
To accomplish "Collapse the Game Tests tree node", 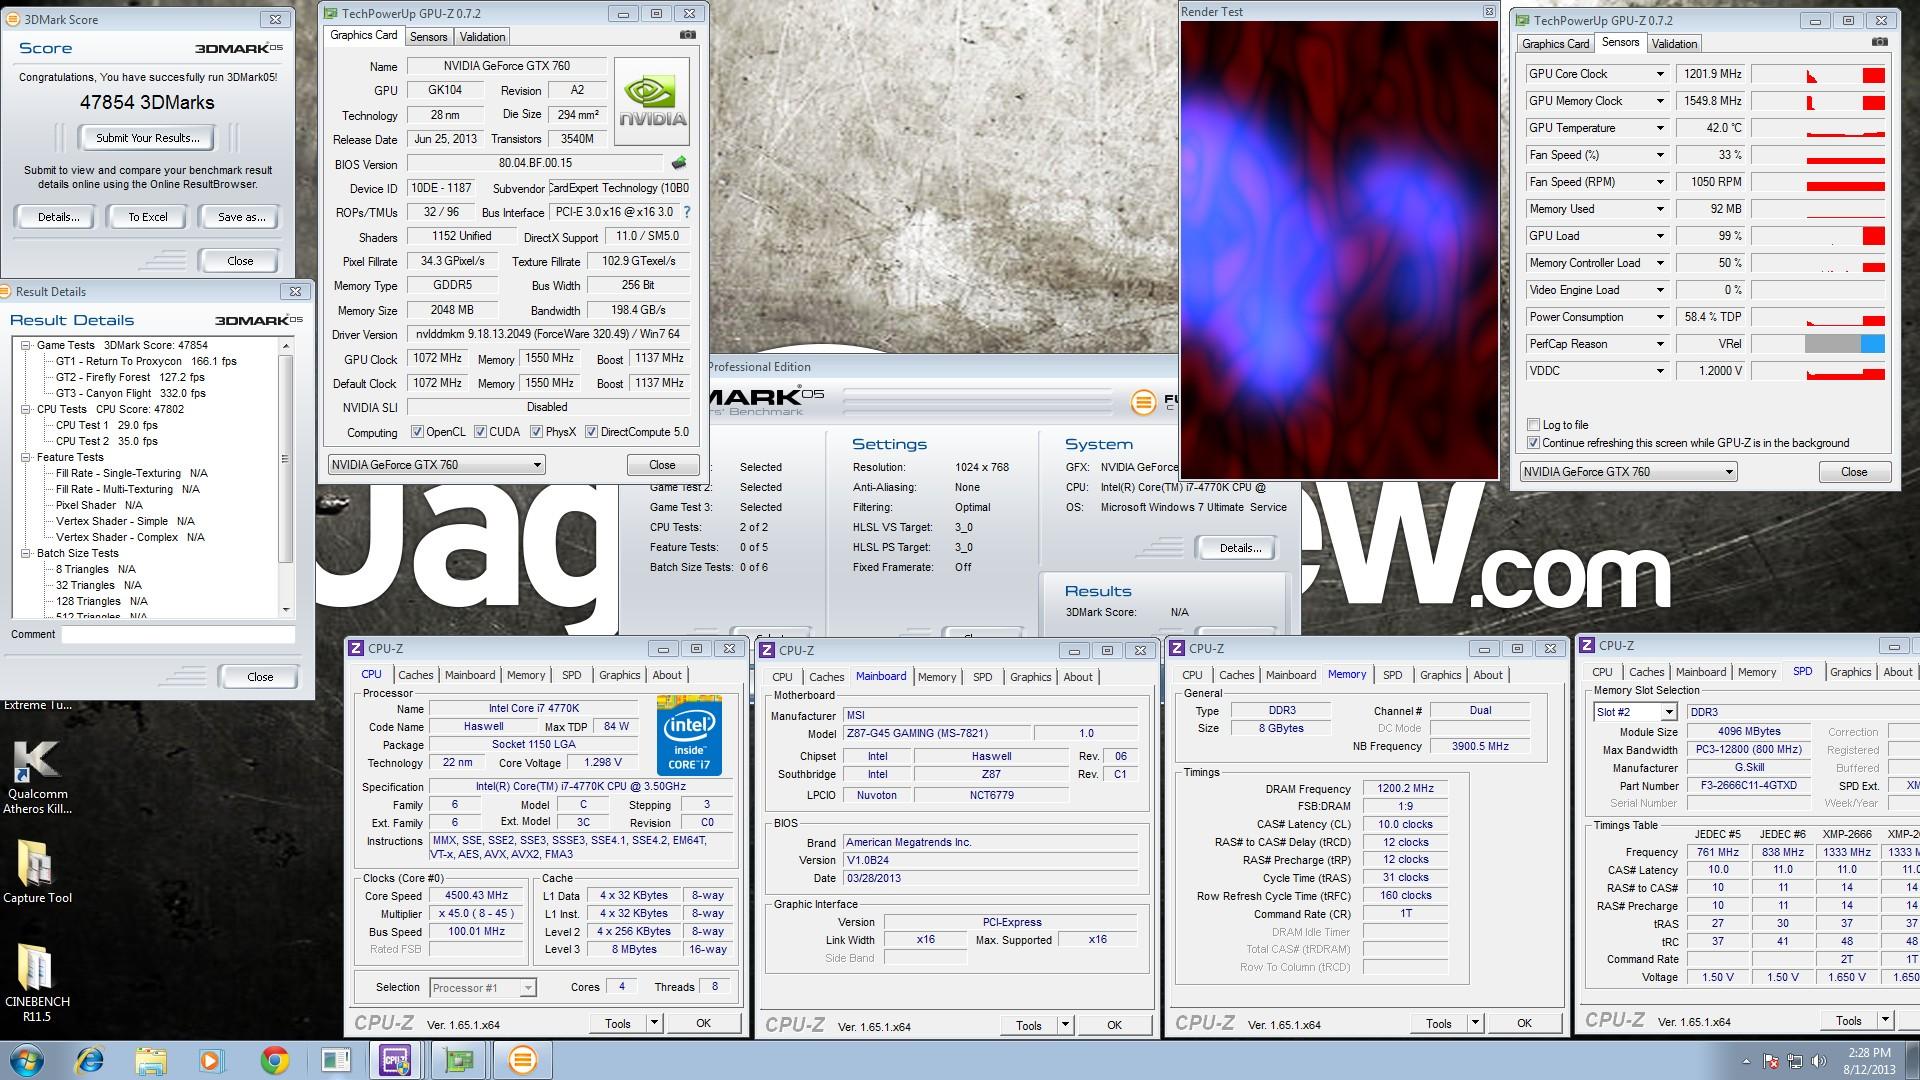I will tap(26, 345).
